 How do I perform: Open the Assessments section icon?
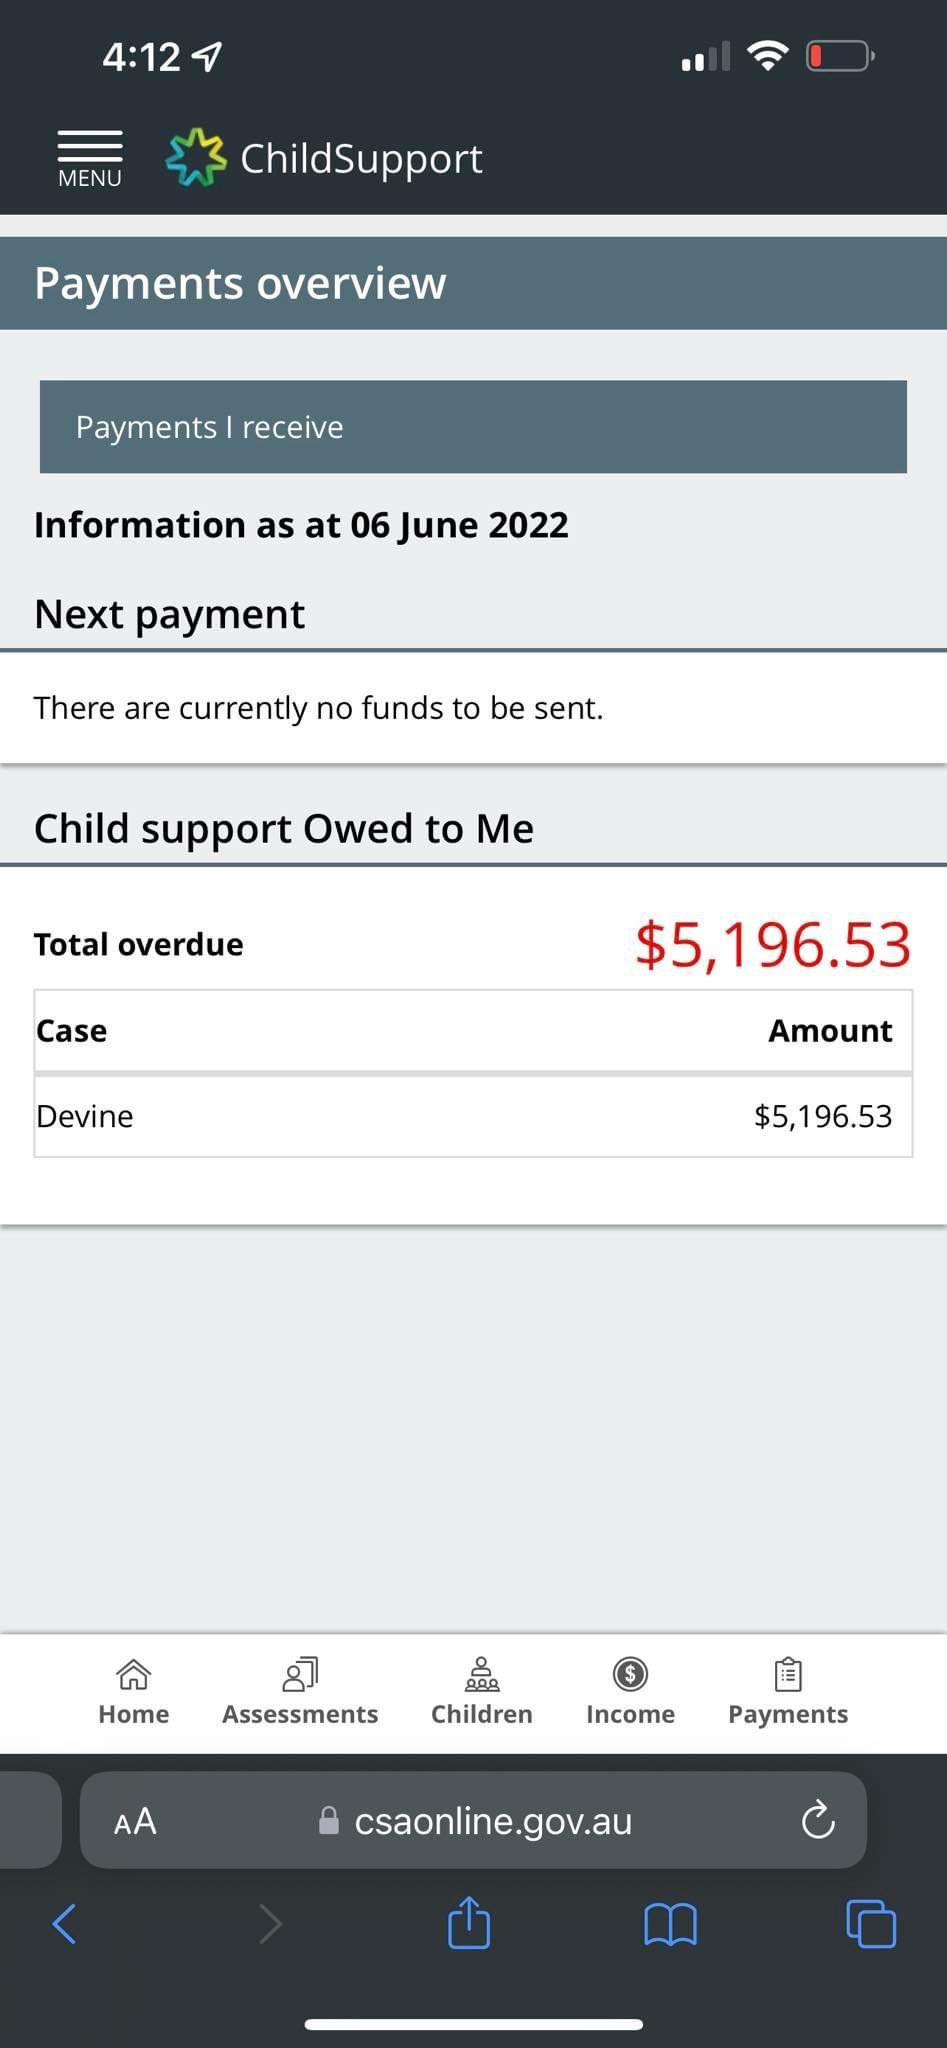tap(300, 1674)
